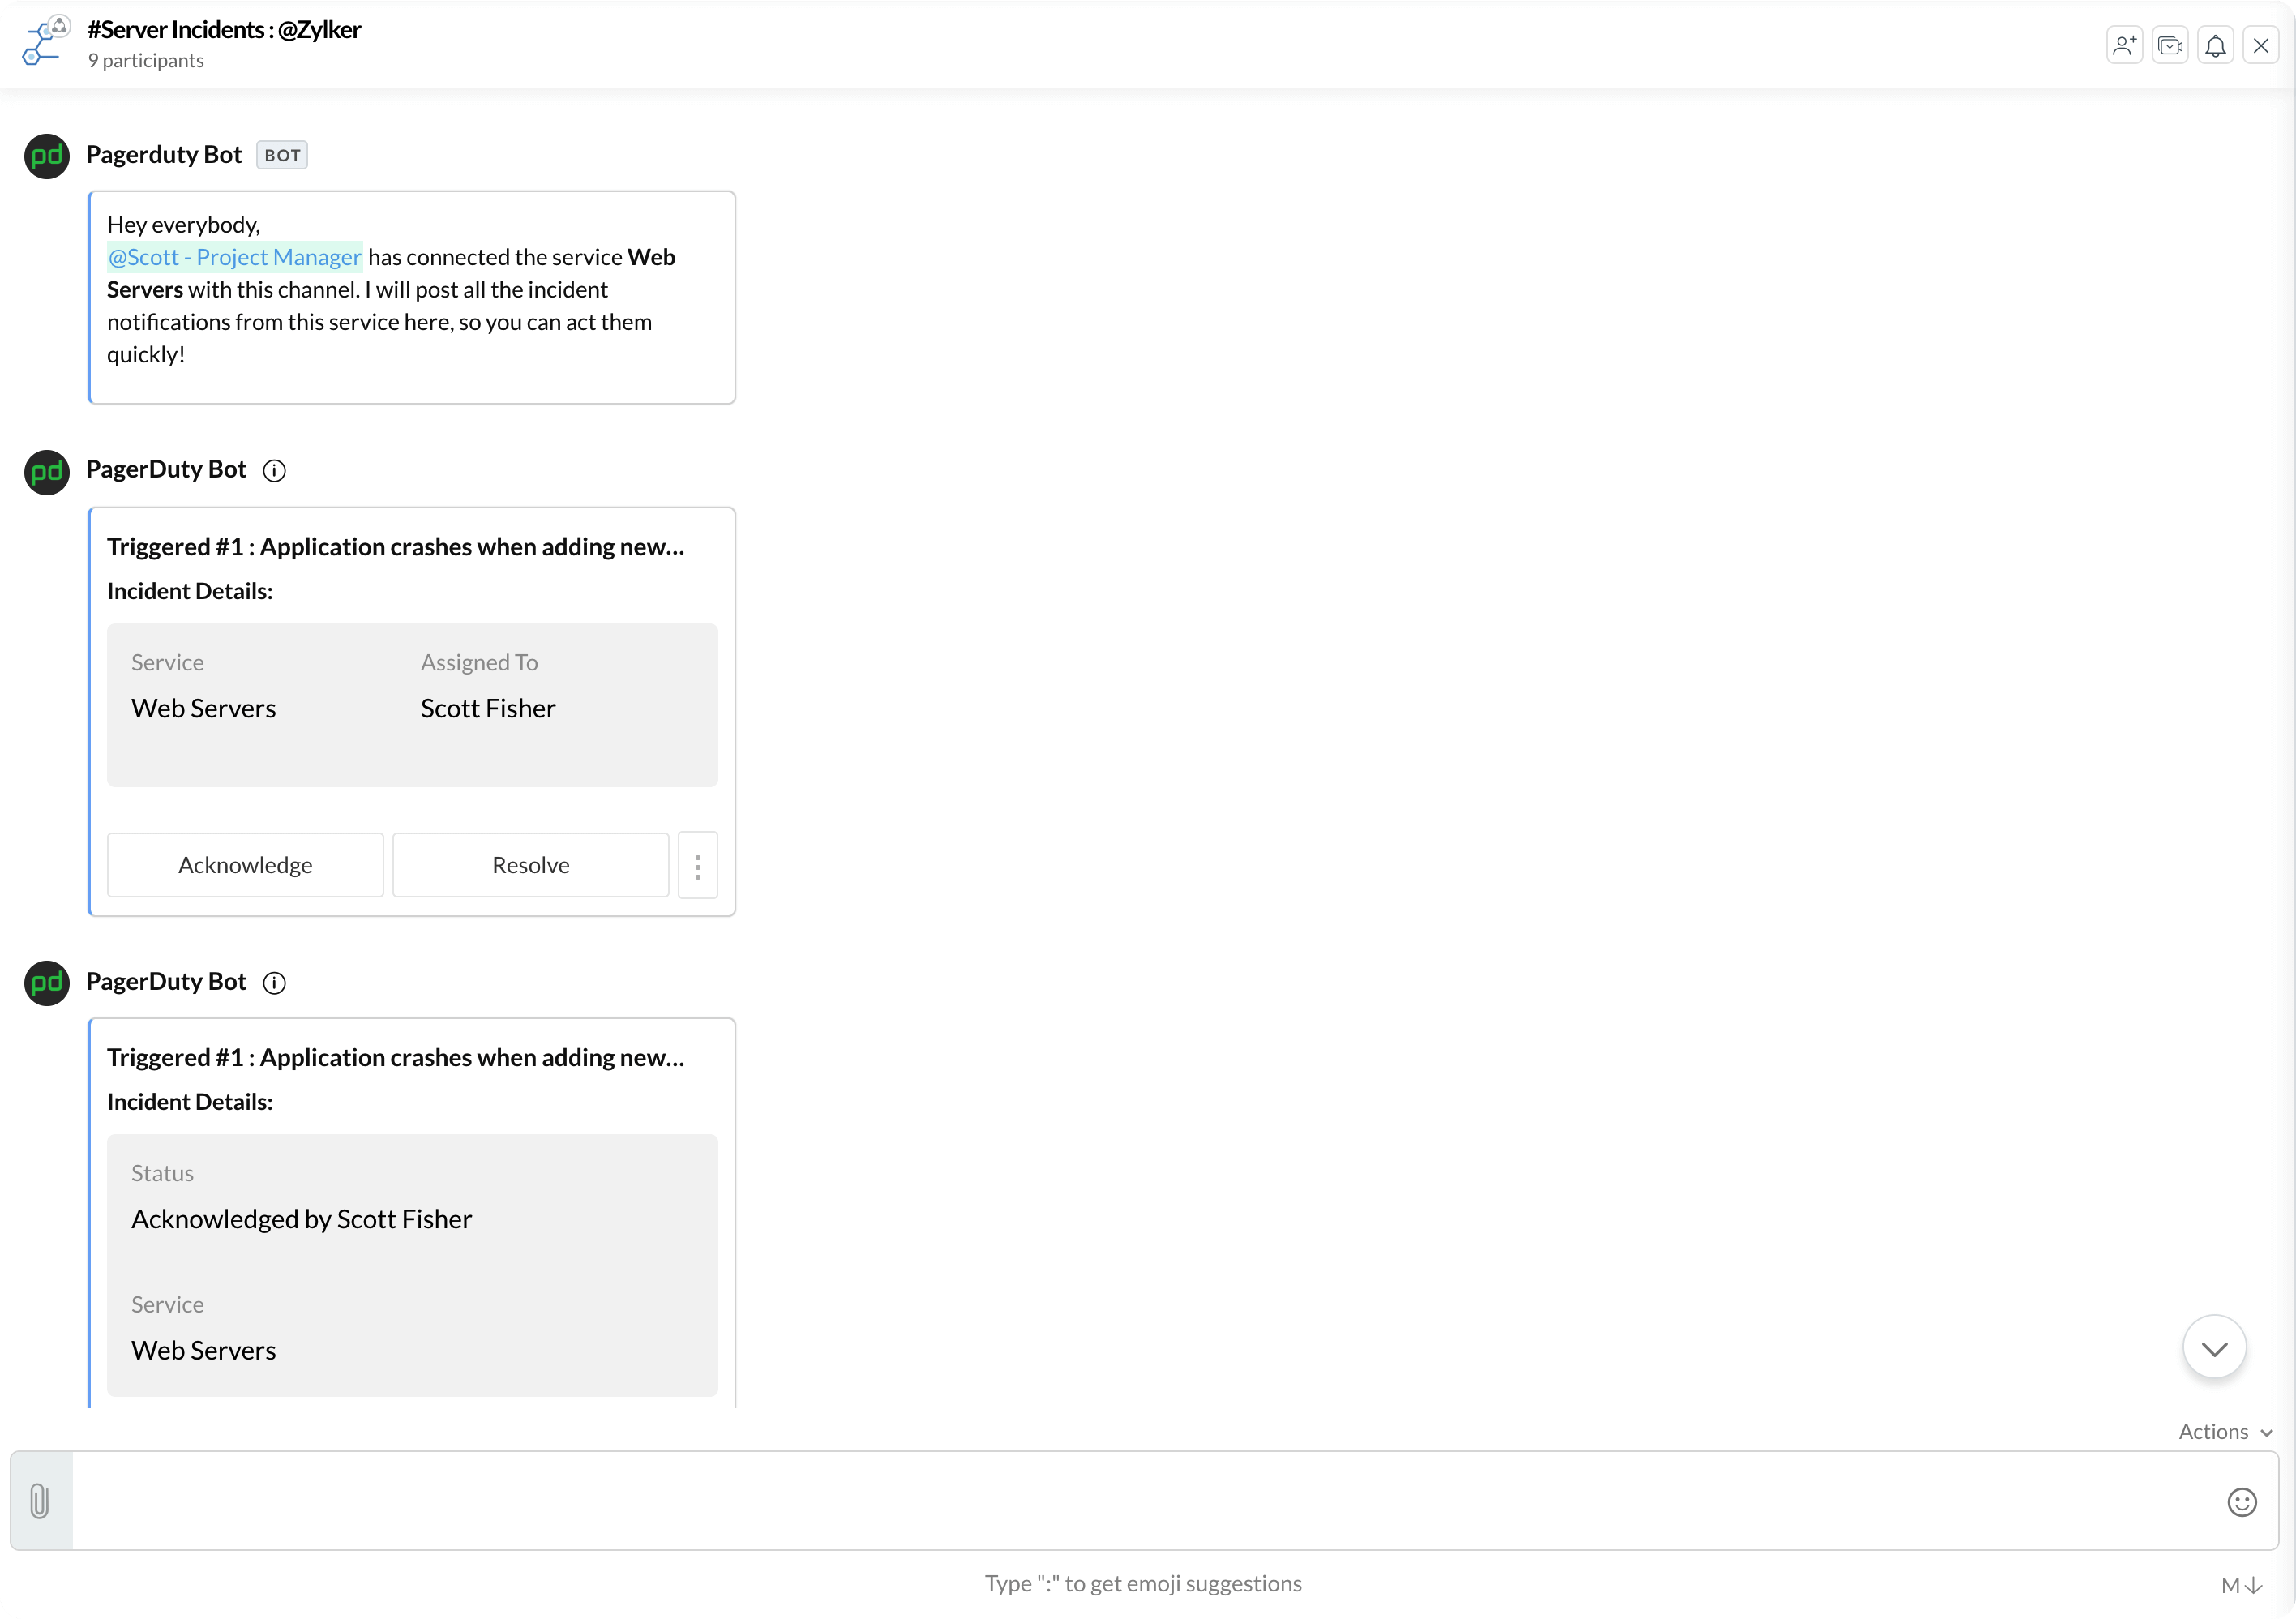Click avatar of PagerDuty Bot above Acknowledge card
2296x1619 pixels.
click(47, 472)
